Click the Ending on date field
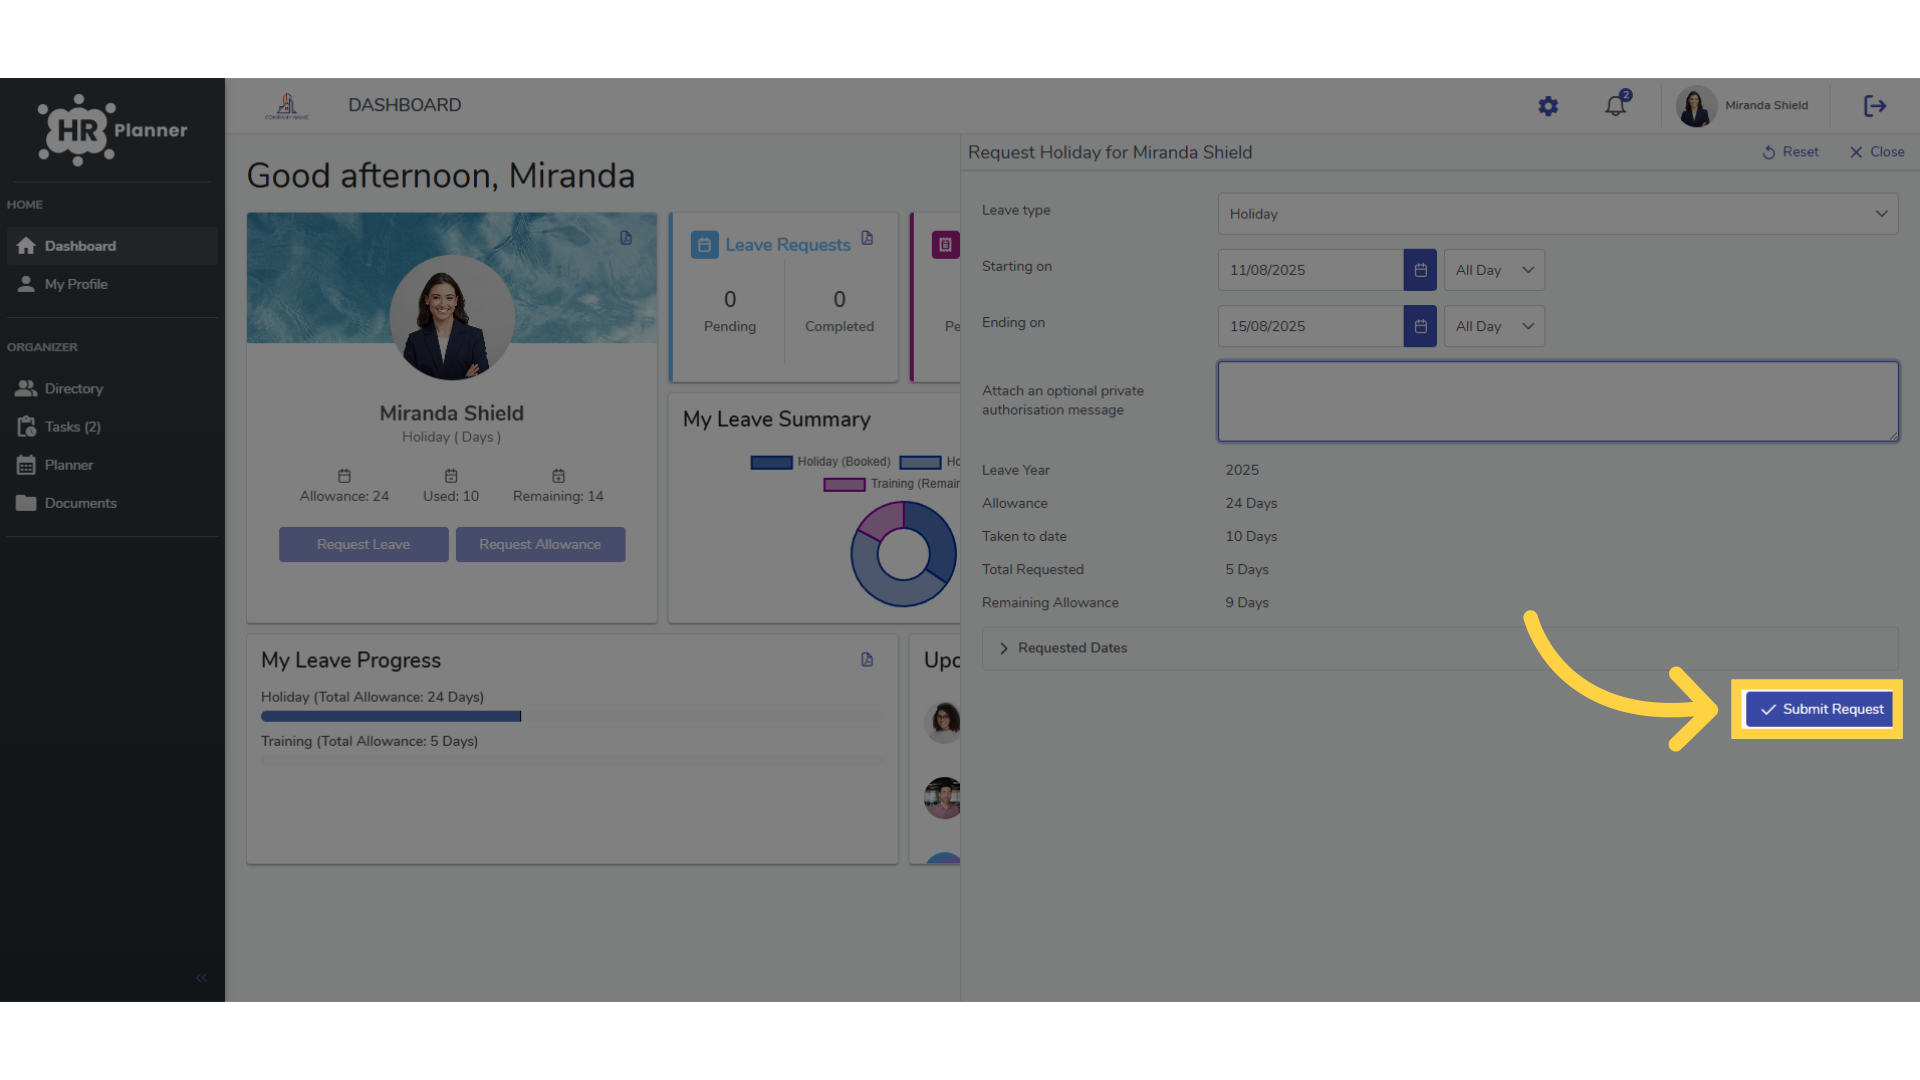1920x1080 pixels. [x=1310, y=326]
